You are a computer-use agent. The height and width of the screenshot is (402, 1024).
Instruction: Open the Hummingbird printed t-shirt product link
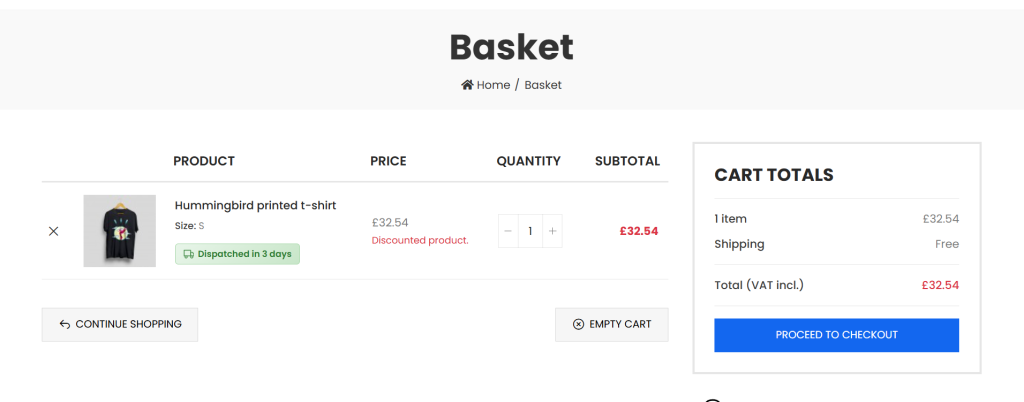click(x=255, y=205)
